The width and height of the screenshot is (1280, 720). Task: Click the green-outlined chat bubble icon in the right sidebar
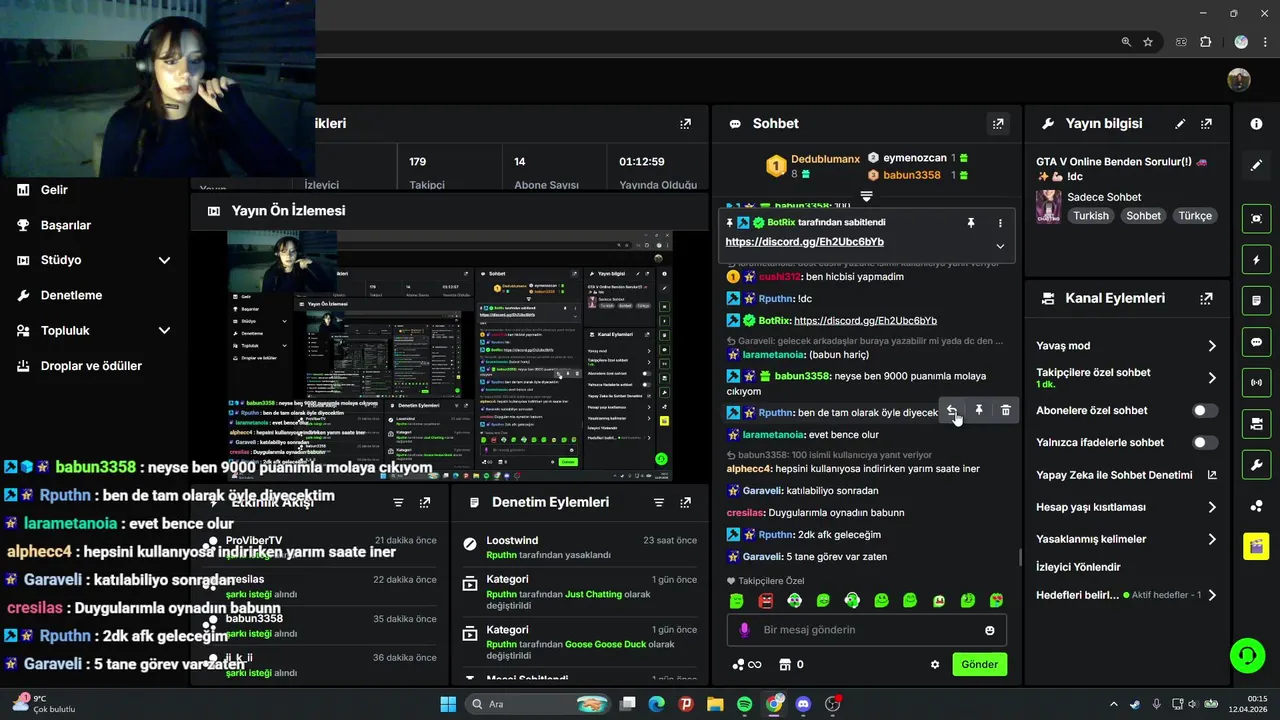1256,342
